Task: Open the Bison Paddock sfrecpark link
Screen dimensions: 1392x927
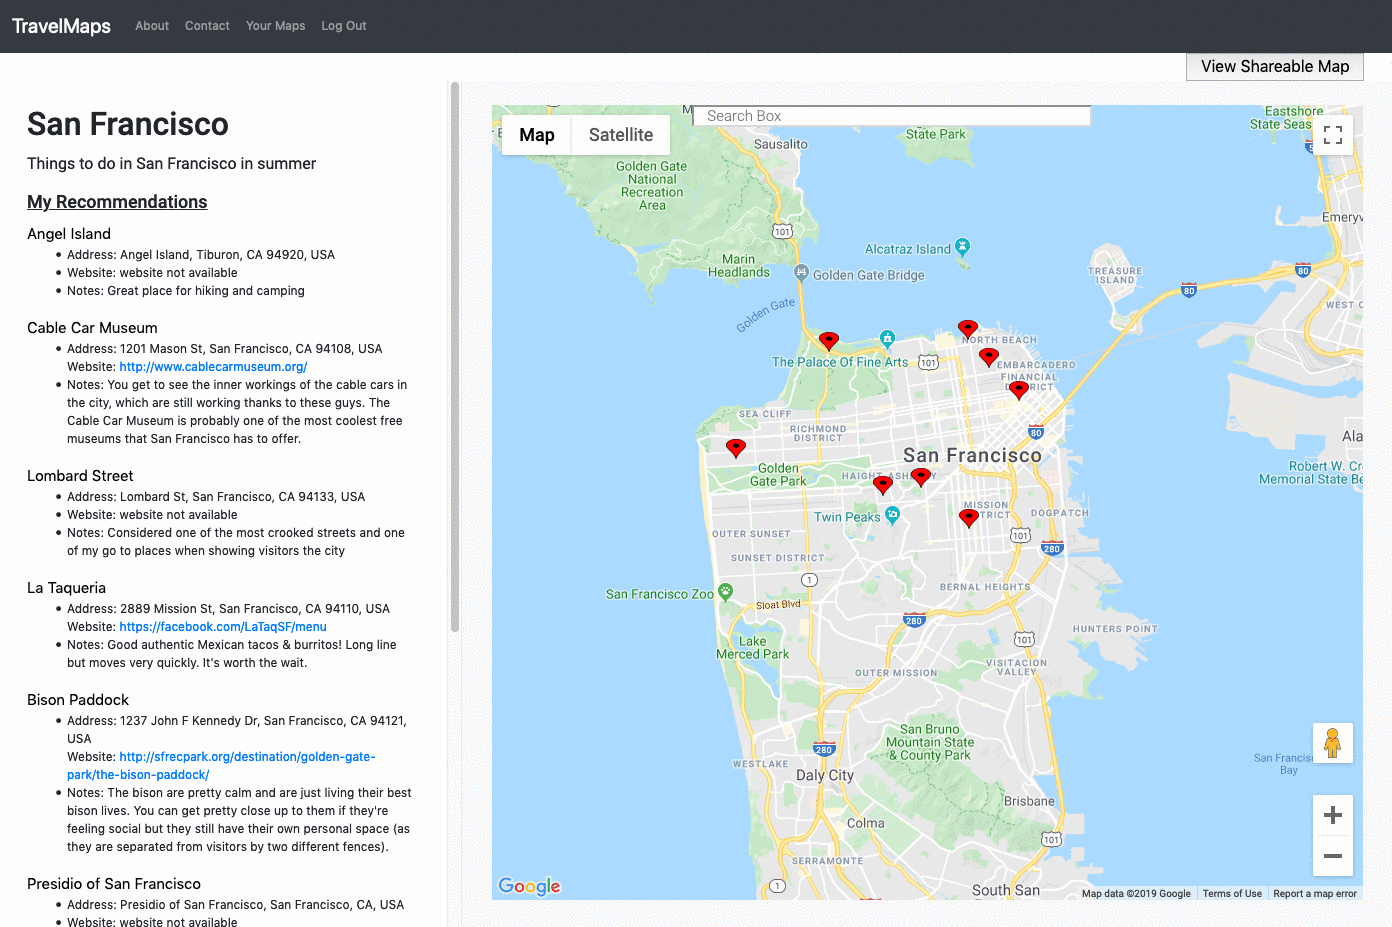Action: tap(221, 766)
